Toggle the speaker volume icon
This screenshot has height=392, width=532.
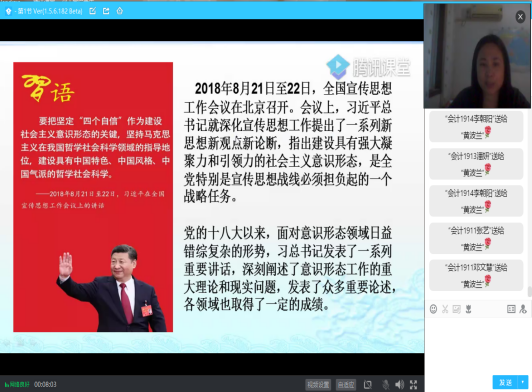(399, 385)
